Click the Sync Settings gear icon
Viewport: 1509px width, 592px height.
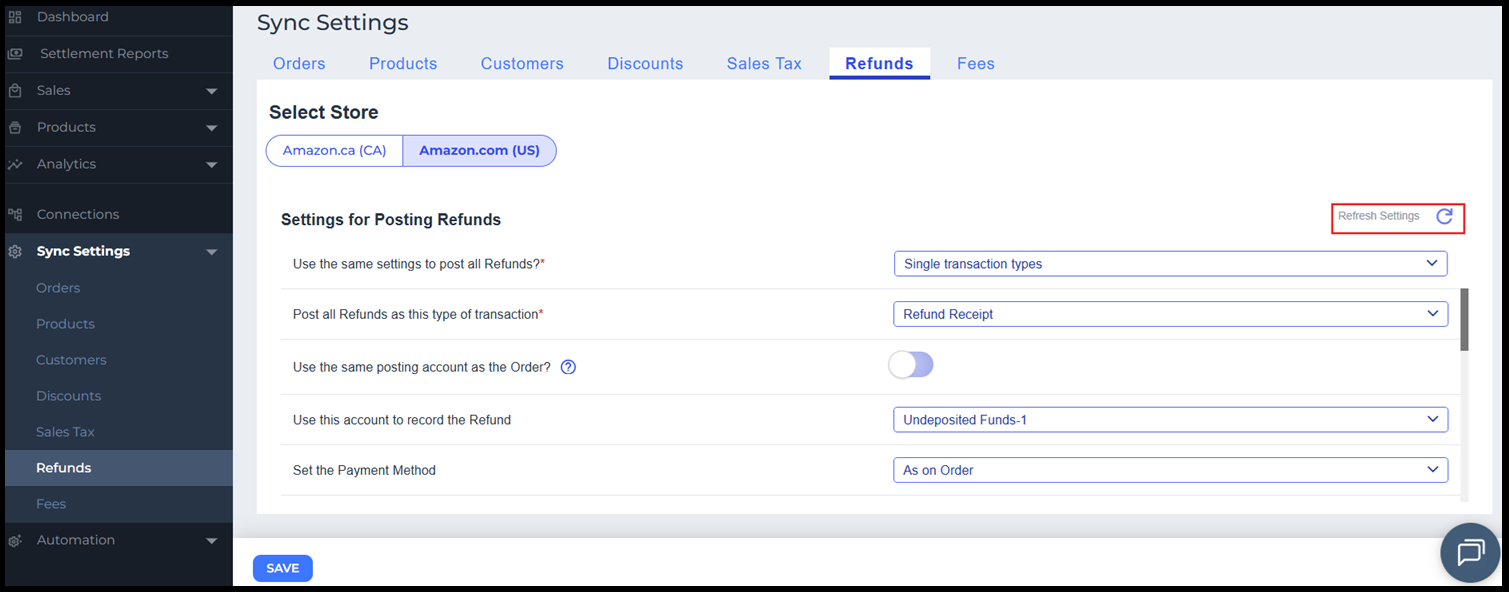[15, 251]
